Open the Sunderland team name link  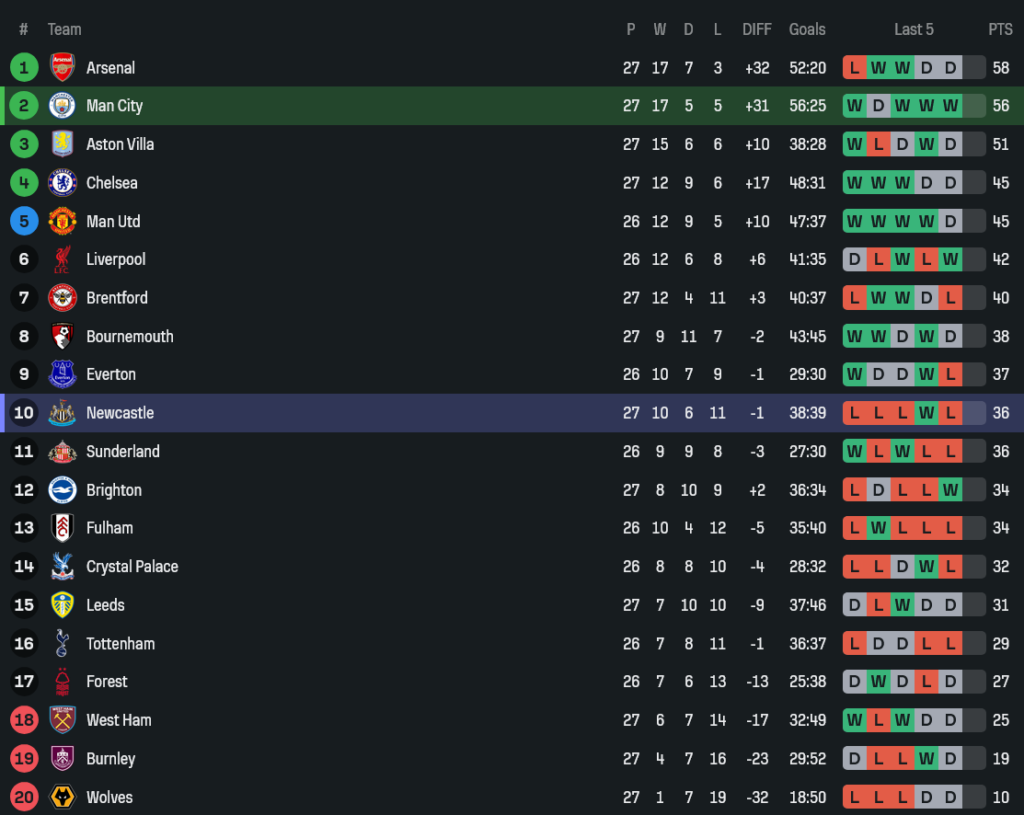click(123, 451)
